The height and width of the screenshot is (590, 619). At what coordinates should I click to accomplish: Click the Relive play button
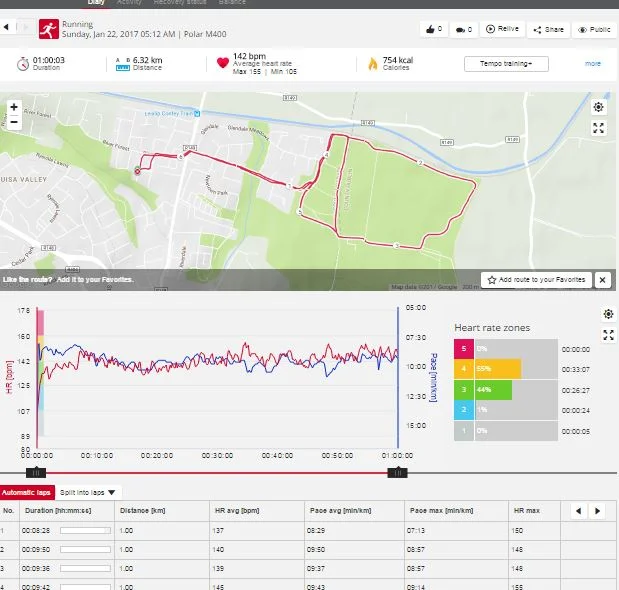(x=505, y=30)
